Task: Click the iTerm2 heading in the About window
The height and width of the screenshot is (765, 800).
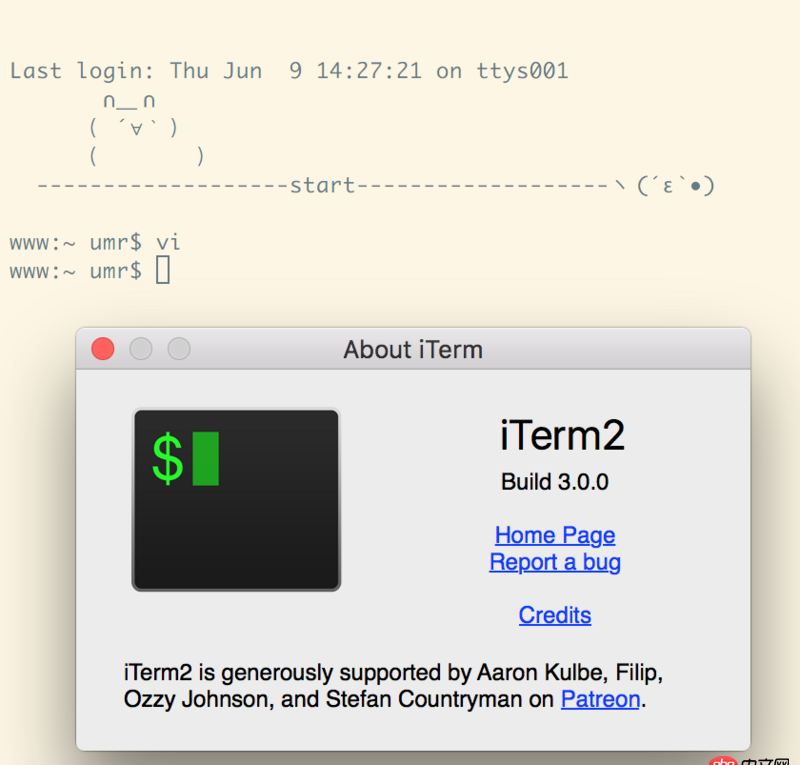Action: (562, 435)
